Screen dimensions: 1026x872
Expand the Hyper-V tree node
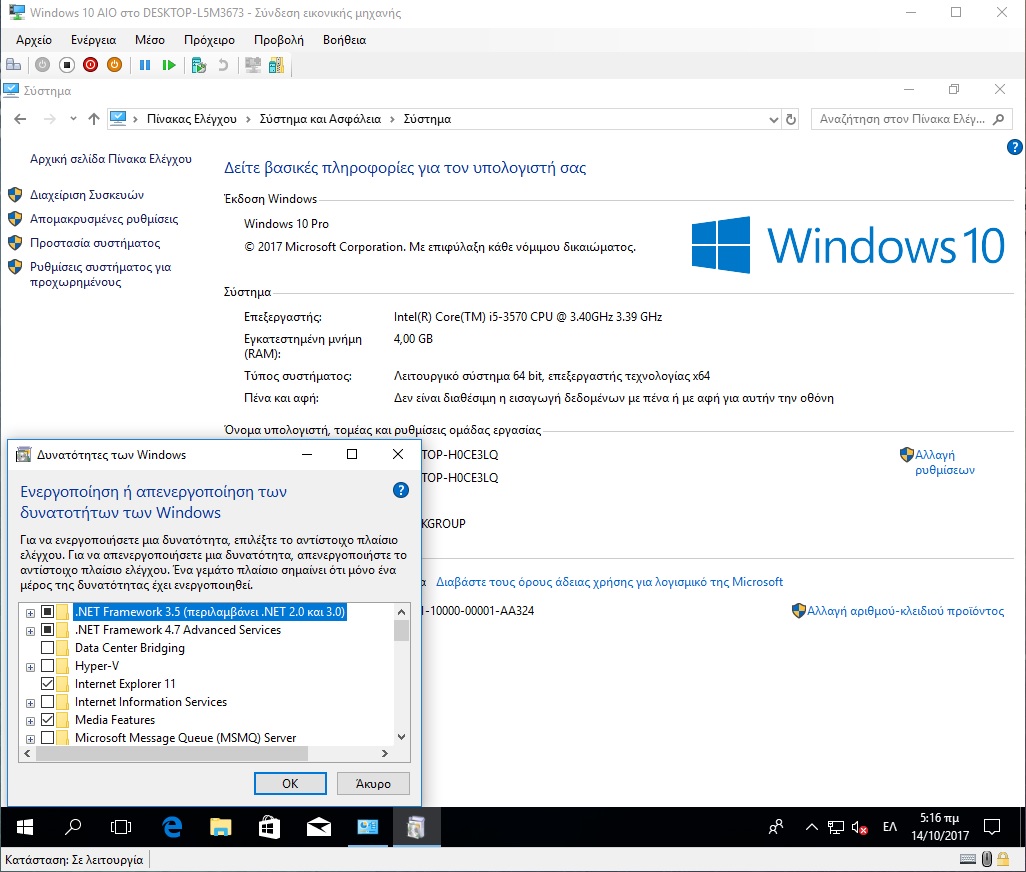[x=30, y=667]
